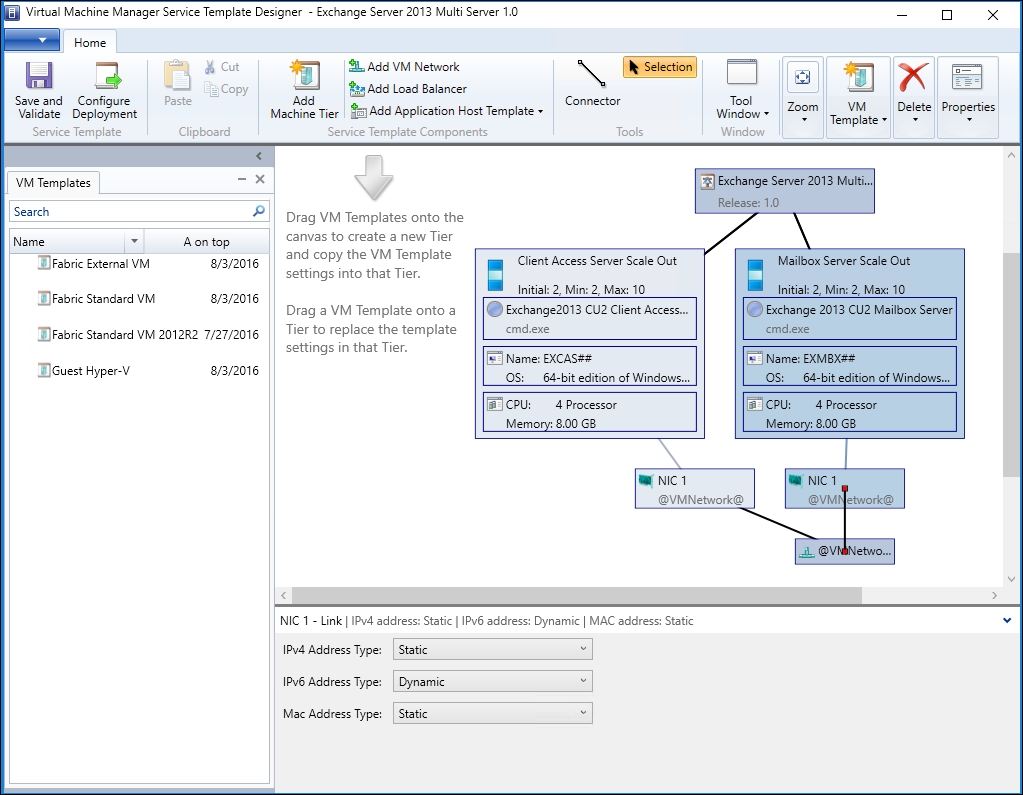Click the Save and Validate icon
Screen dimensions: 1023x795
point(39,78)
